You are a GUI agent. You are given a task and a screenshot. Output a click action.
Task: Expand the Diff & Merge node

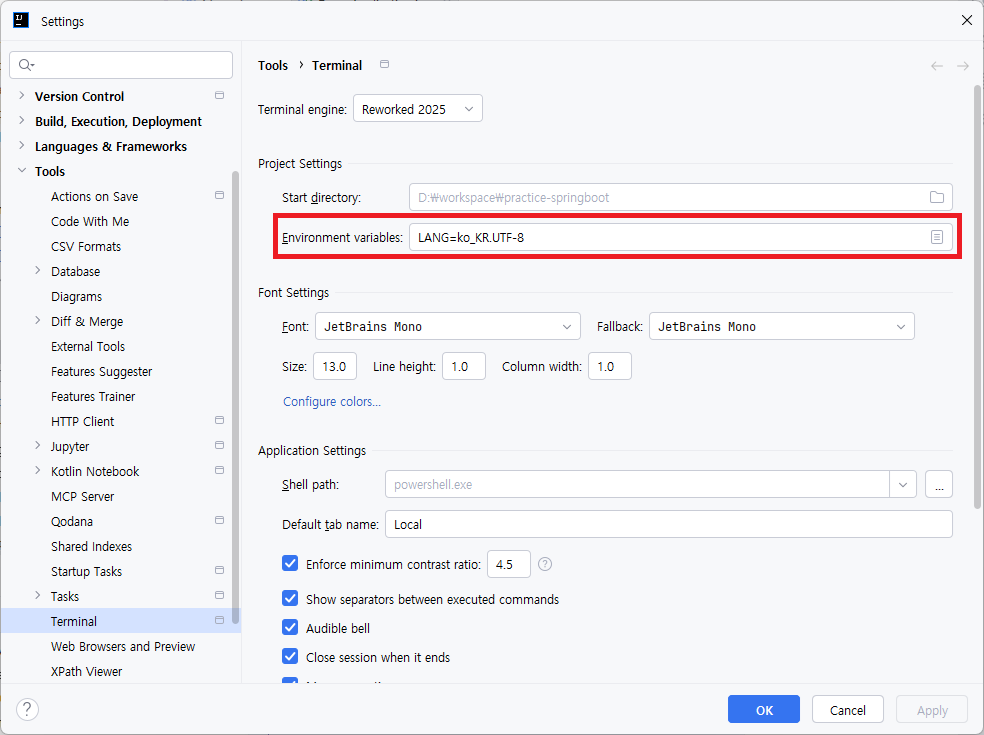pyautogui.click(x=38, y=321)
